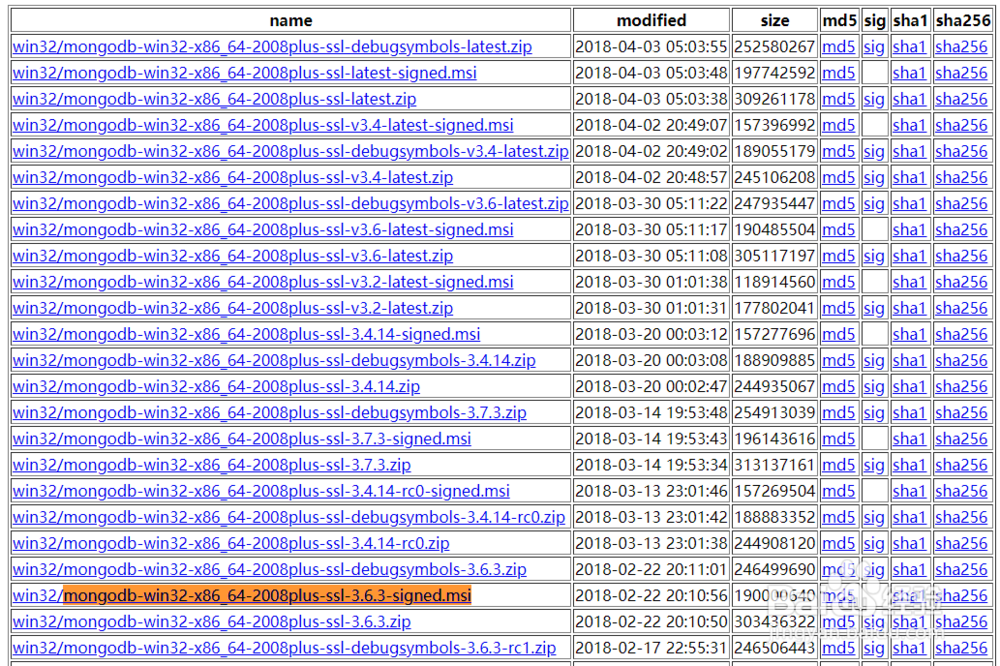Viewport: 1000px width, 666px height.
Task: Open sha1 link for ssl-latest.zip row
Action: tap(909, 99)
